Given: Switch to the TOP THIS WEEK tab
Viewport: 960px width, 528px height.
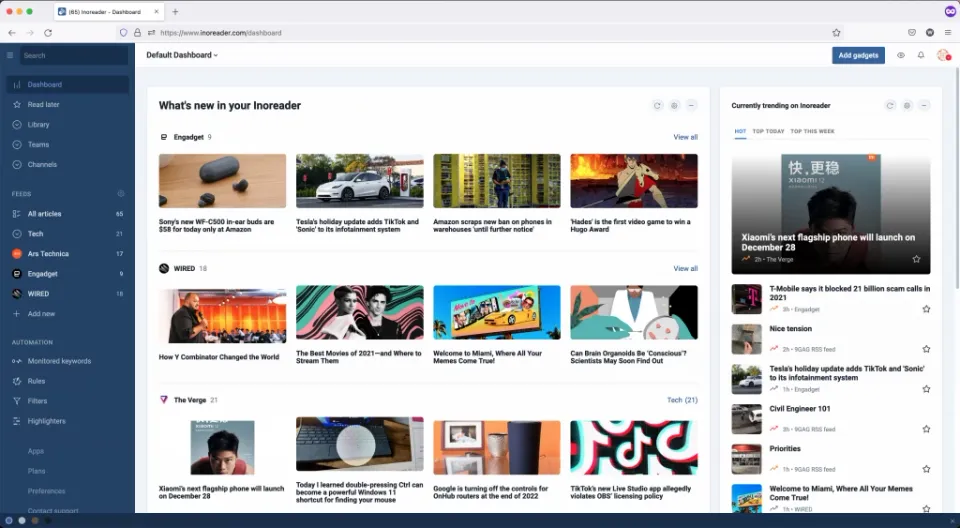Looking at the screenshot, I should [812, 131].
